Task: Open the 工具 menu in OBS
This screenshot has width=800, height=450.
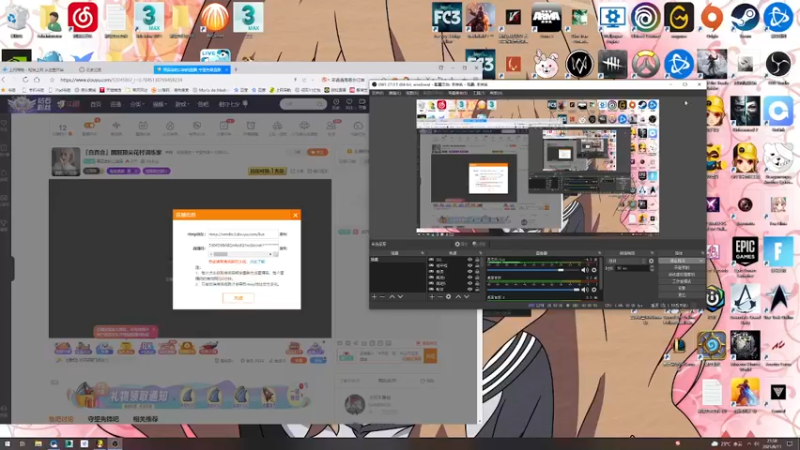Action: (479, 93)
